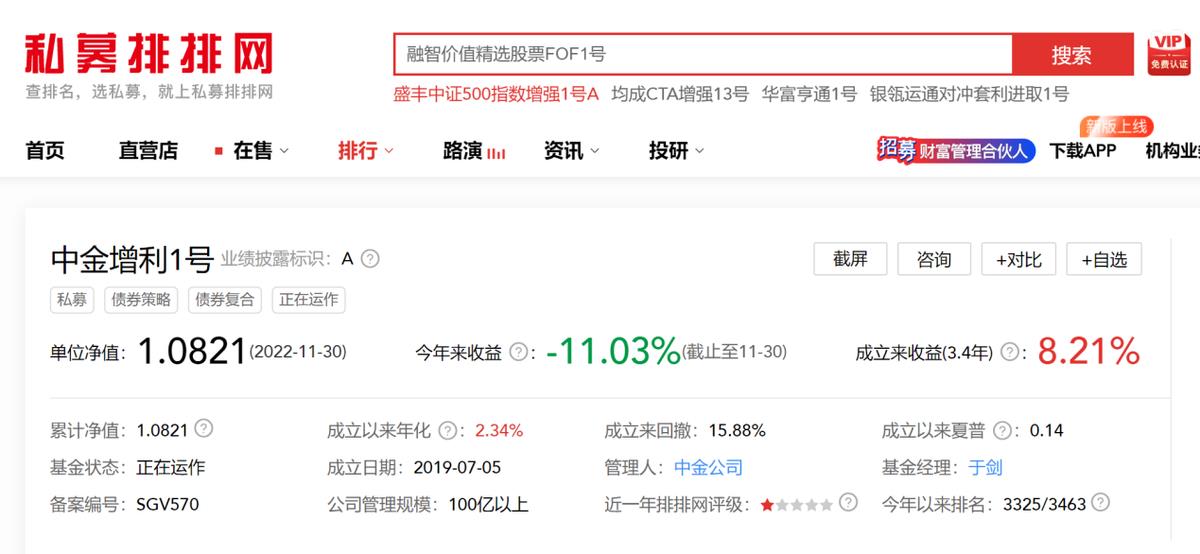Click help icon next to star rating
The height and width of the screenshot is (554, 1200).
coord(848,503)
